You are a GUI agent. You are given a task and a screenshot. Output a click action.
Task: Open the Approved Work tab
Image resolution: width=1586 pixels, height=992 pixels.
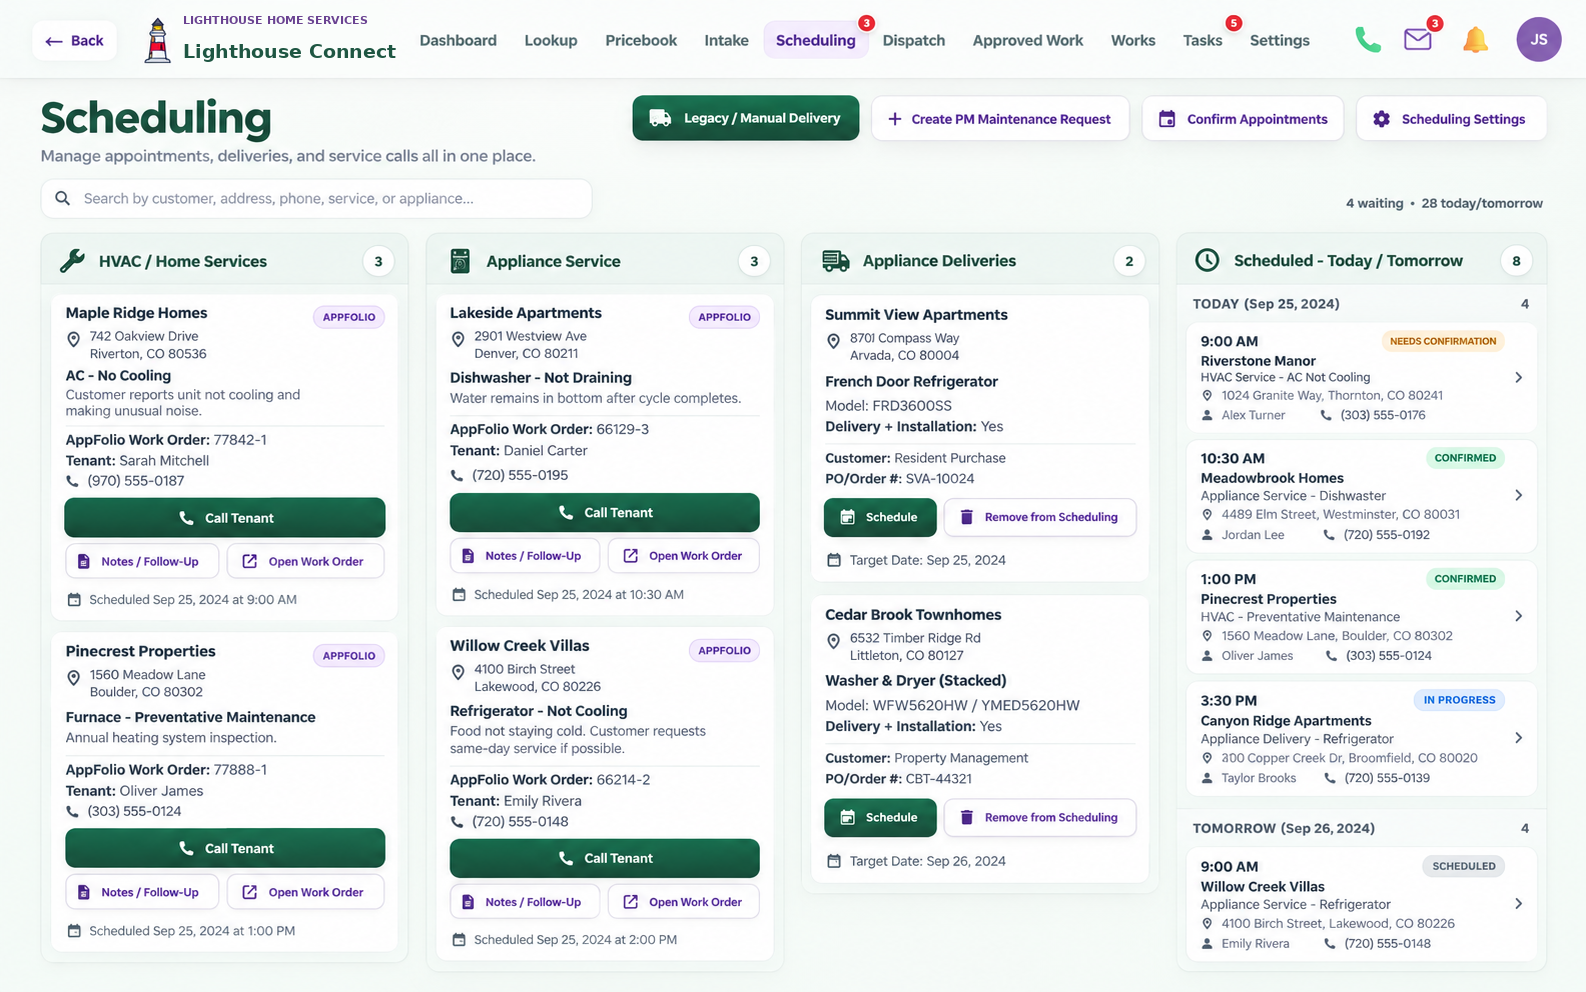[x=1028, y=40]
